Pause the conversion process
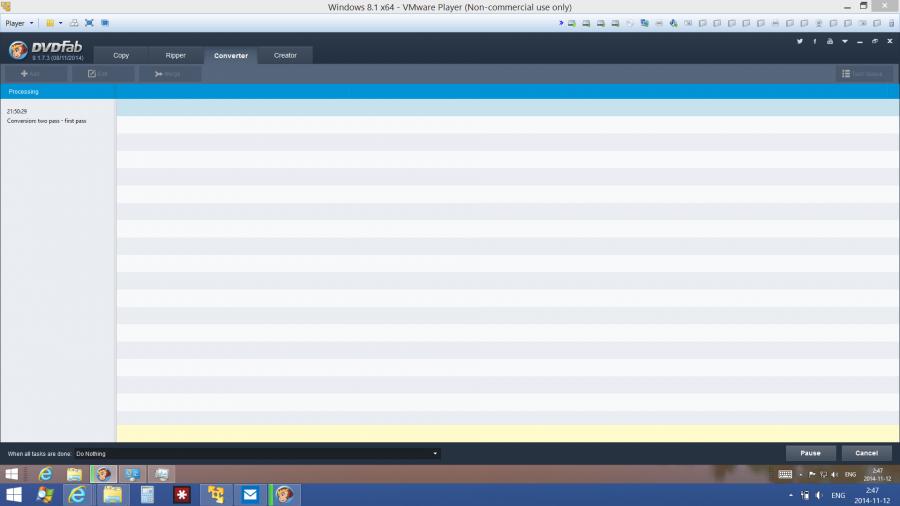 pyautogui.click(x=810, y=453)
